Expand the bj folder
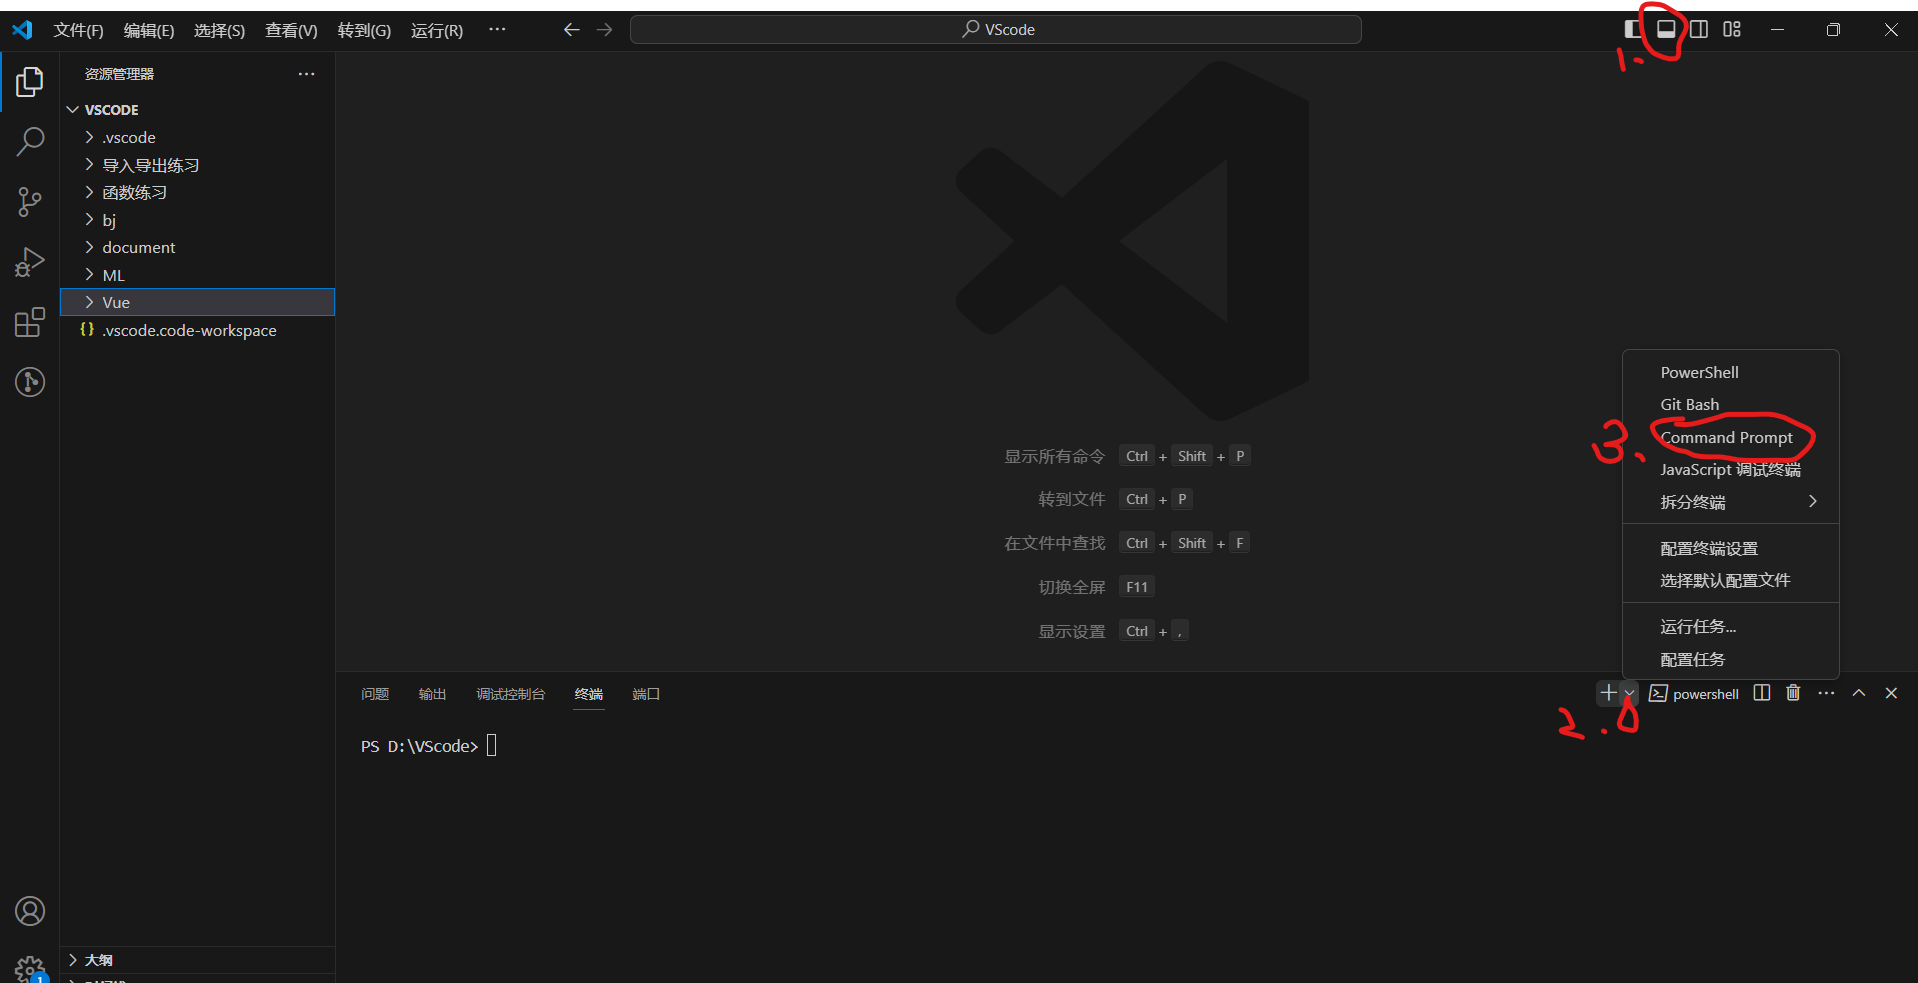Viewport: 1918px width, 983px height. point(197,220)
